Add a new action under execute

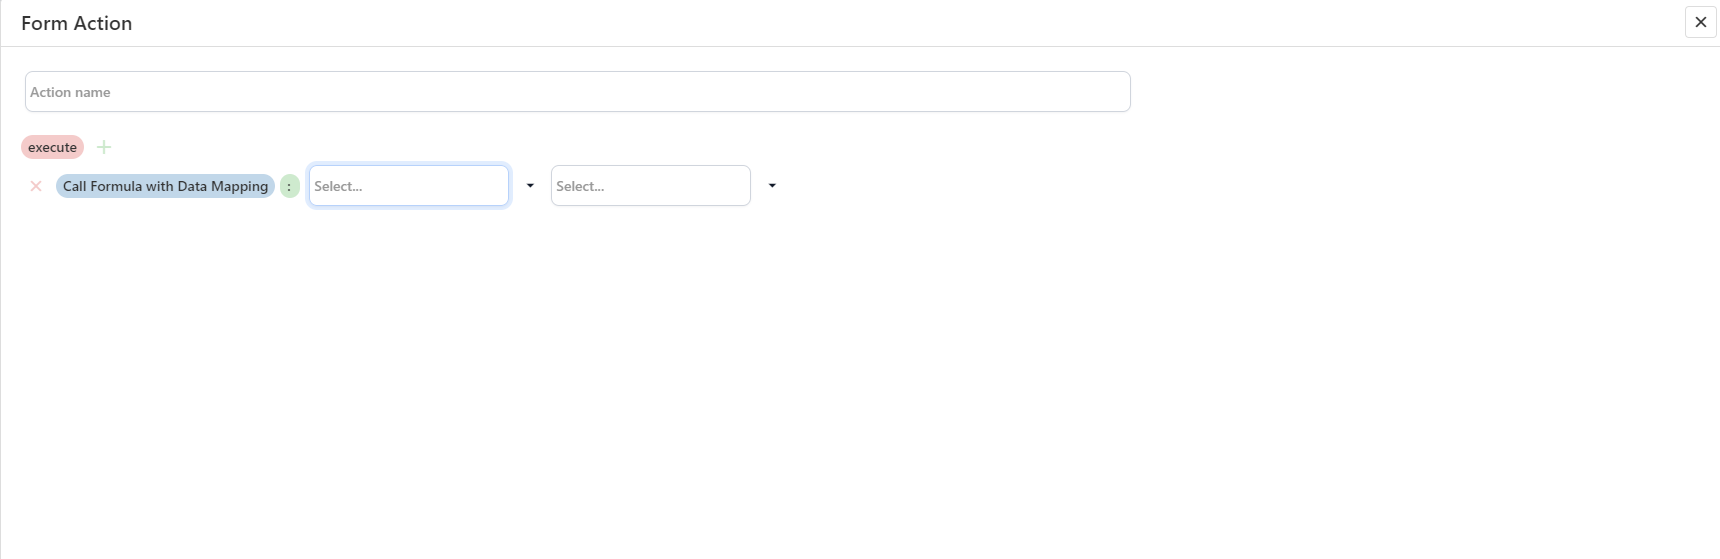tap(104, 147)
